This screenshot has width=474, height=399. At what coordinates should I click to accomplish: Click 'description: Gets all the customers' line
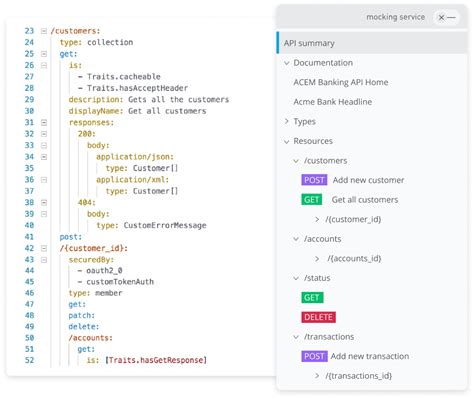[x=149, y=100]
